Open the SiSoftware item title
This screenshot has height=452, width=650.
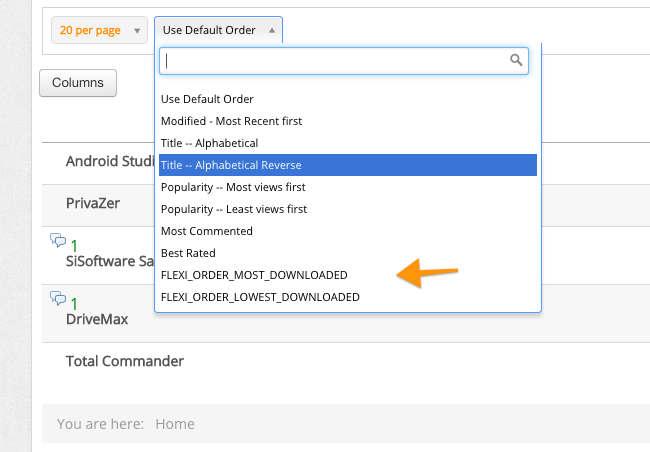(x=110, y=261)
